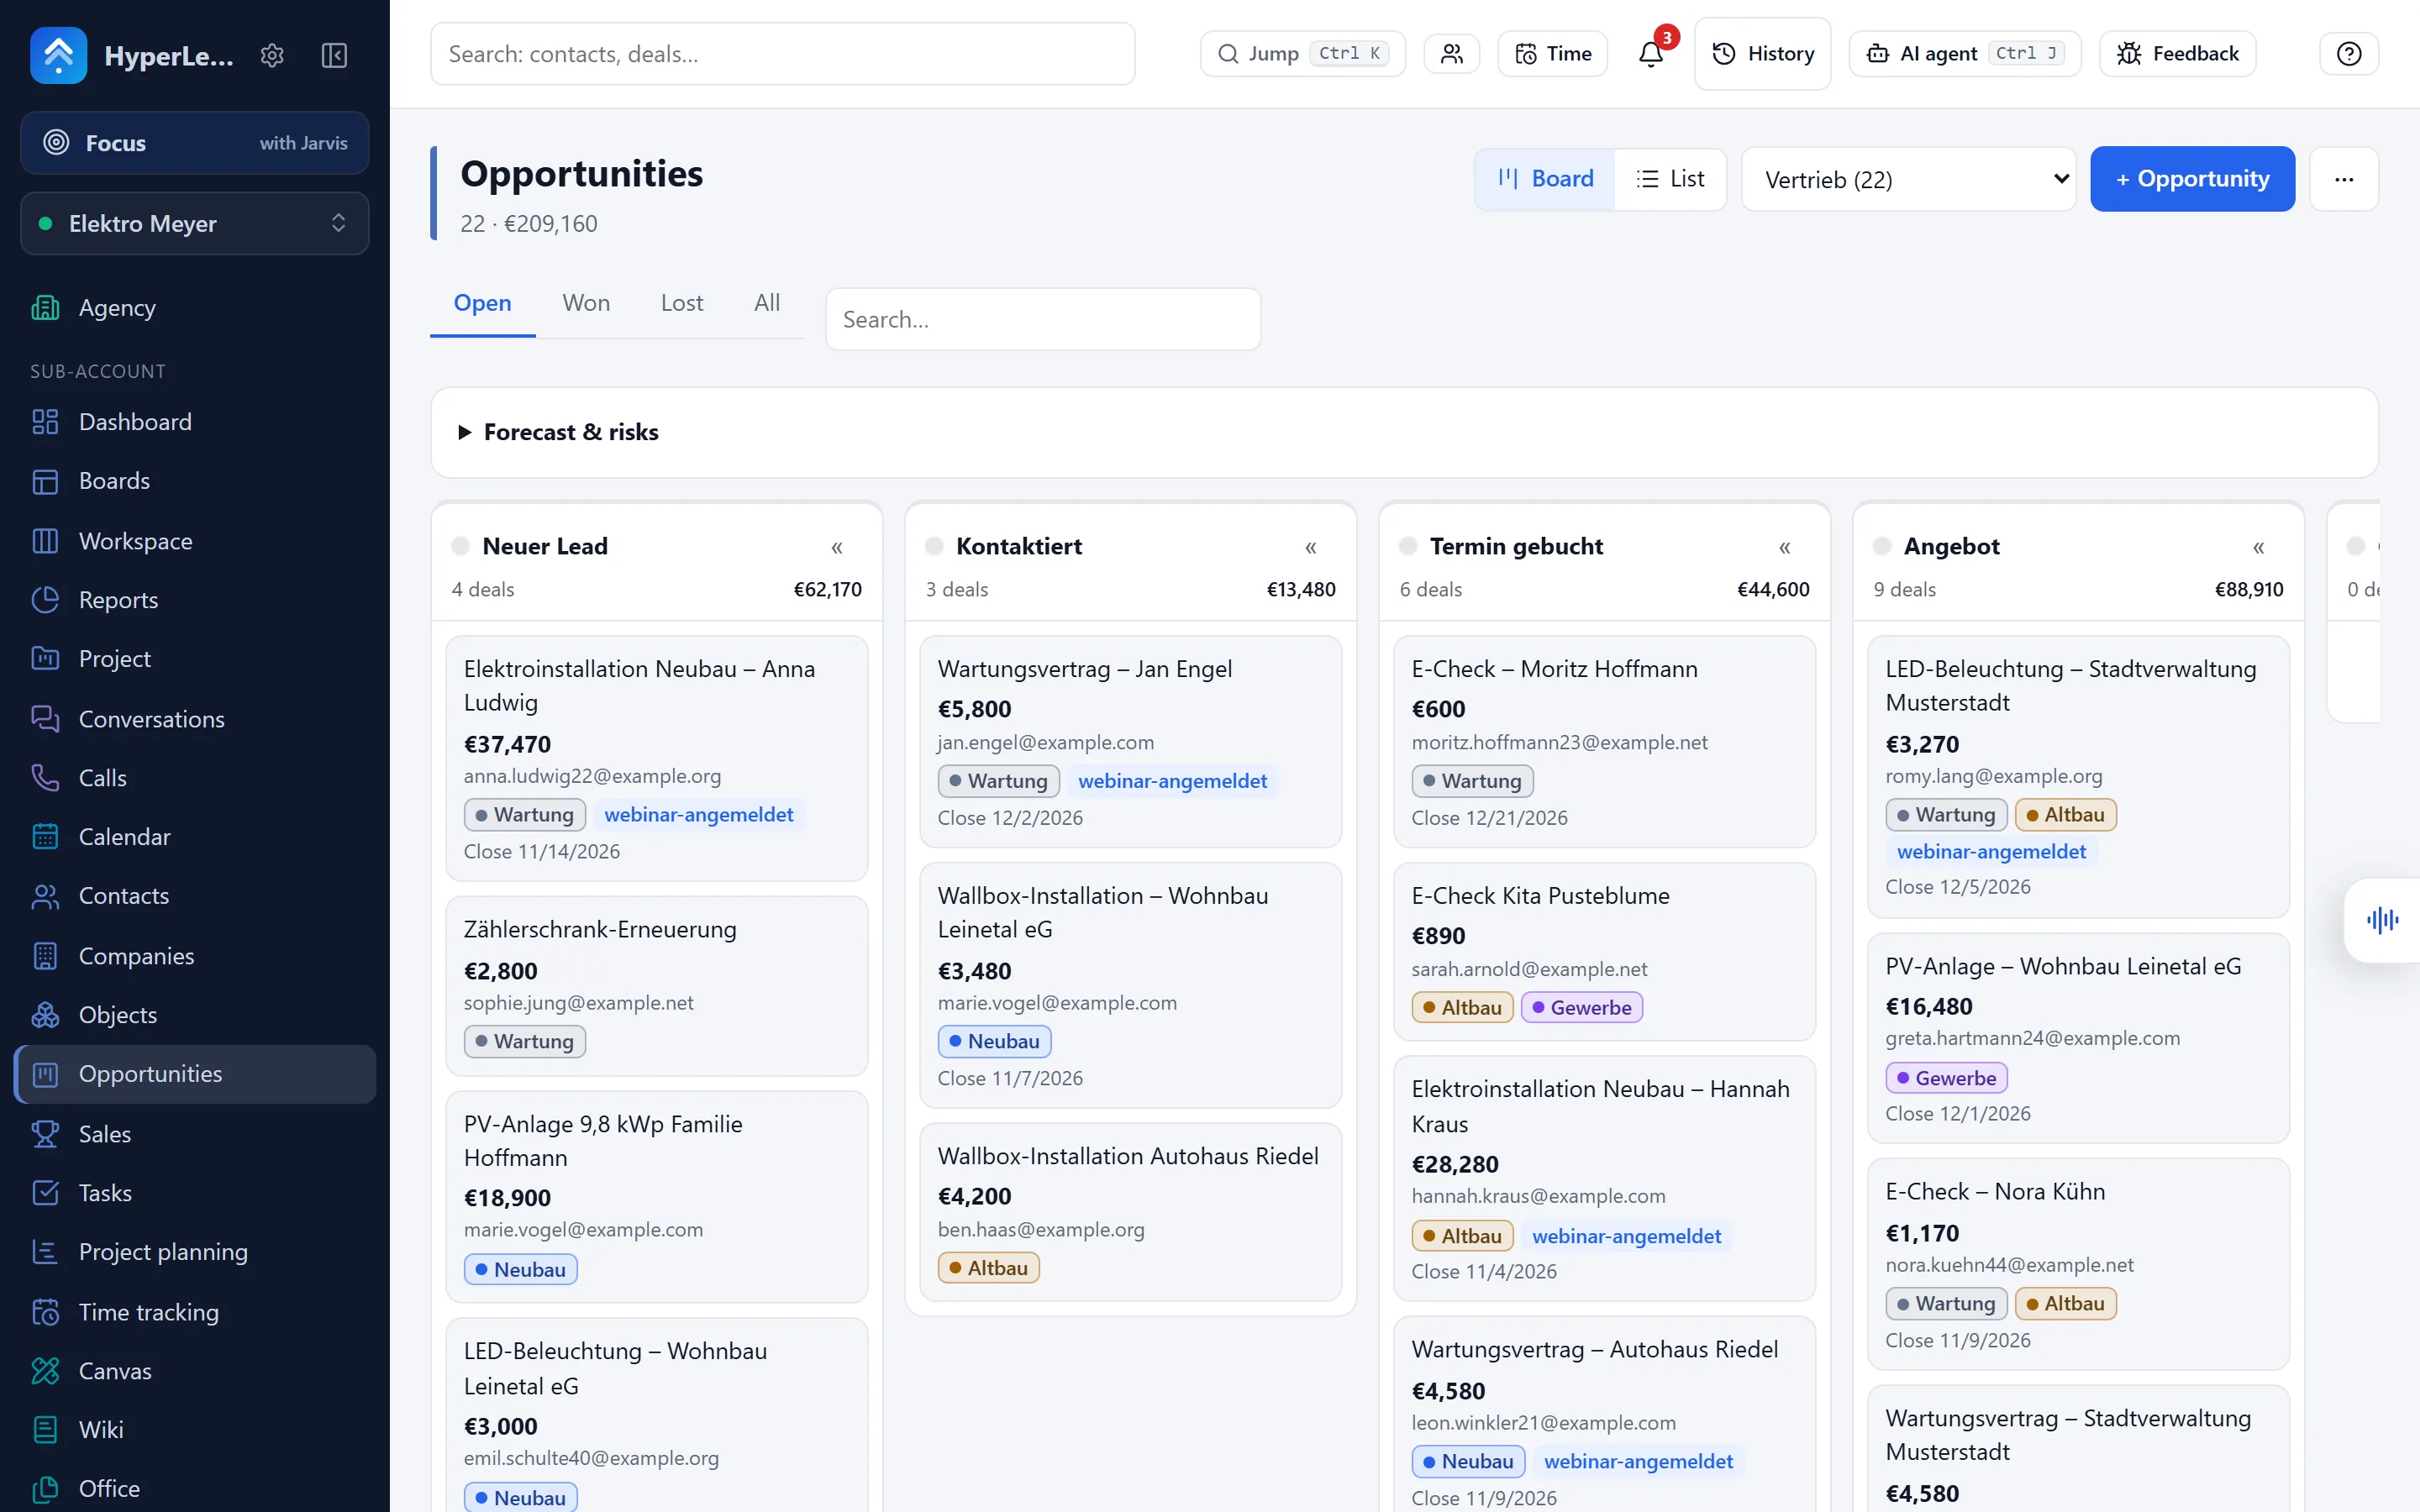The height and width of the screenshot is (1512, 2420).
Task: Select the All tab
Action: pos(767,303)
